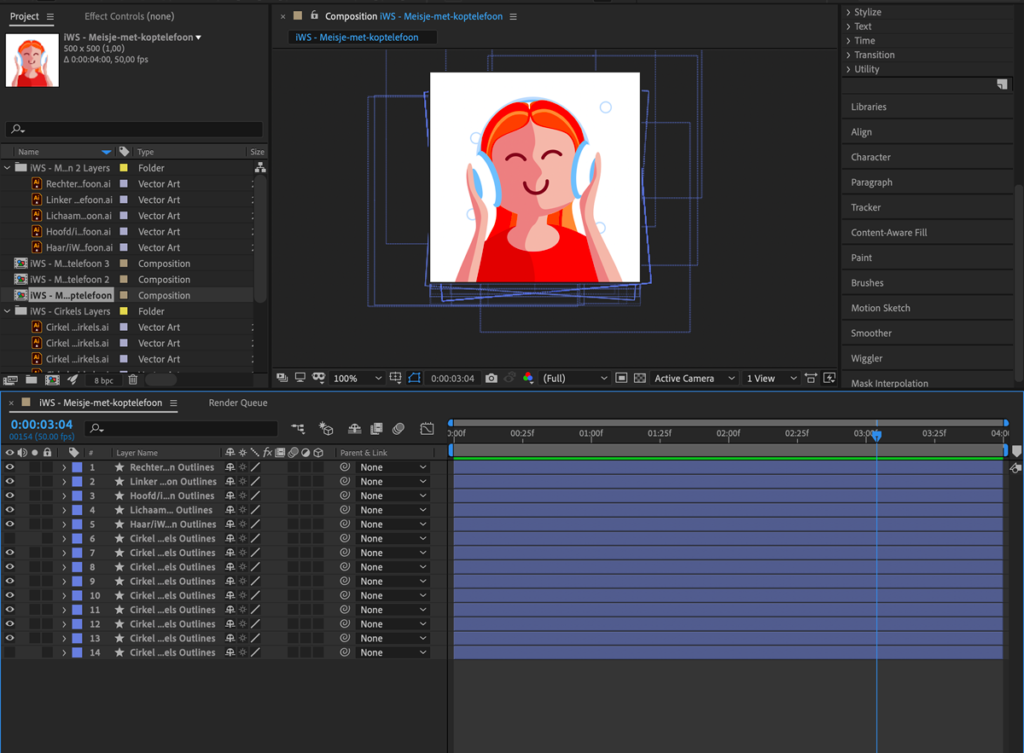Click the snapshot camera icon in the viewer
1024x753 pixels.
491,379
